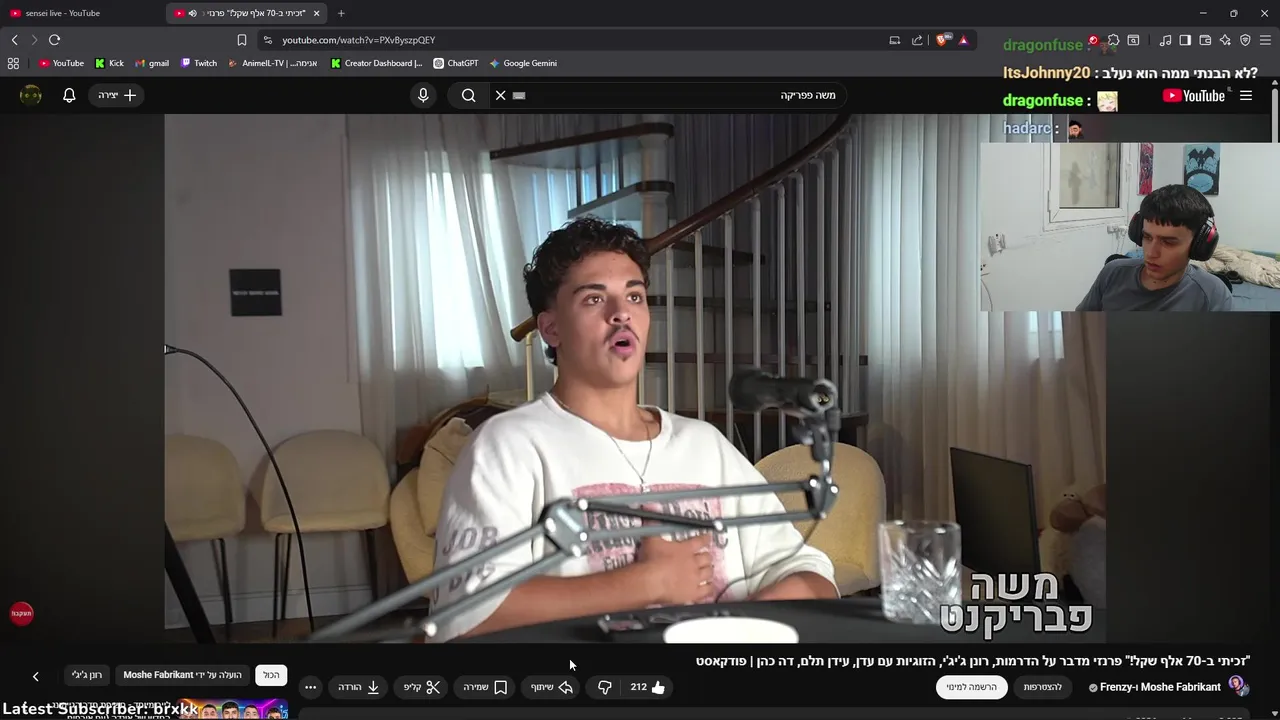Click the video title text
1280x720 pixels.
[x=973, y=661]
